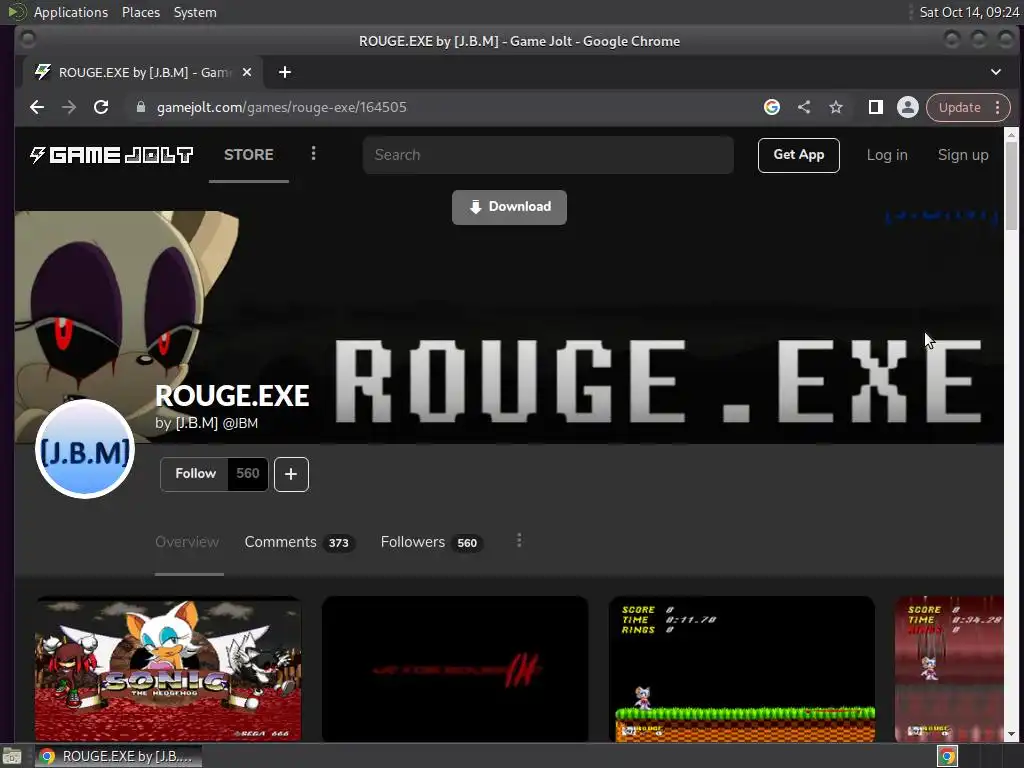Add game to playlist with plus button
Image resolution: width=1024 pixels, height=768 pixels.
pyautogui.click(x=291, y=474)
